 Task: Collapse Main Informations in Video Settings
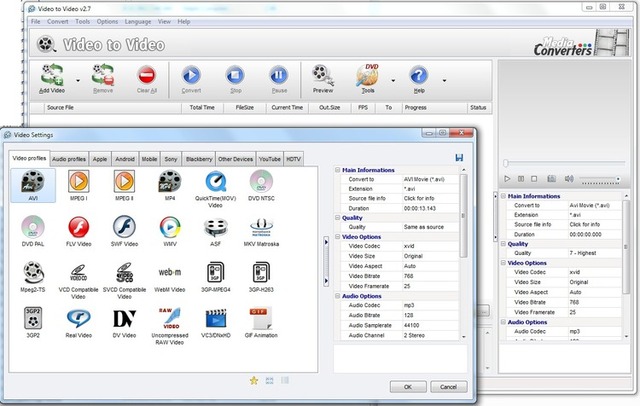pos(338,170)
